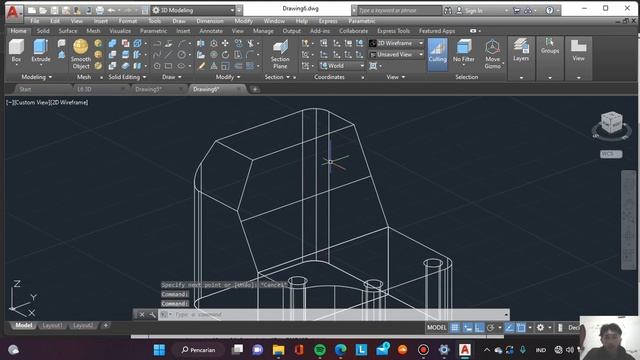
Task: Switch to the Solid ribbon tab
Action: (x=43, y=31)
